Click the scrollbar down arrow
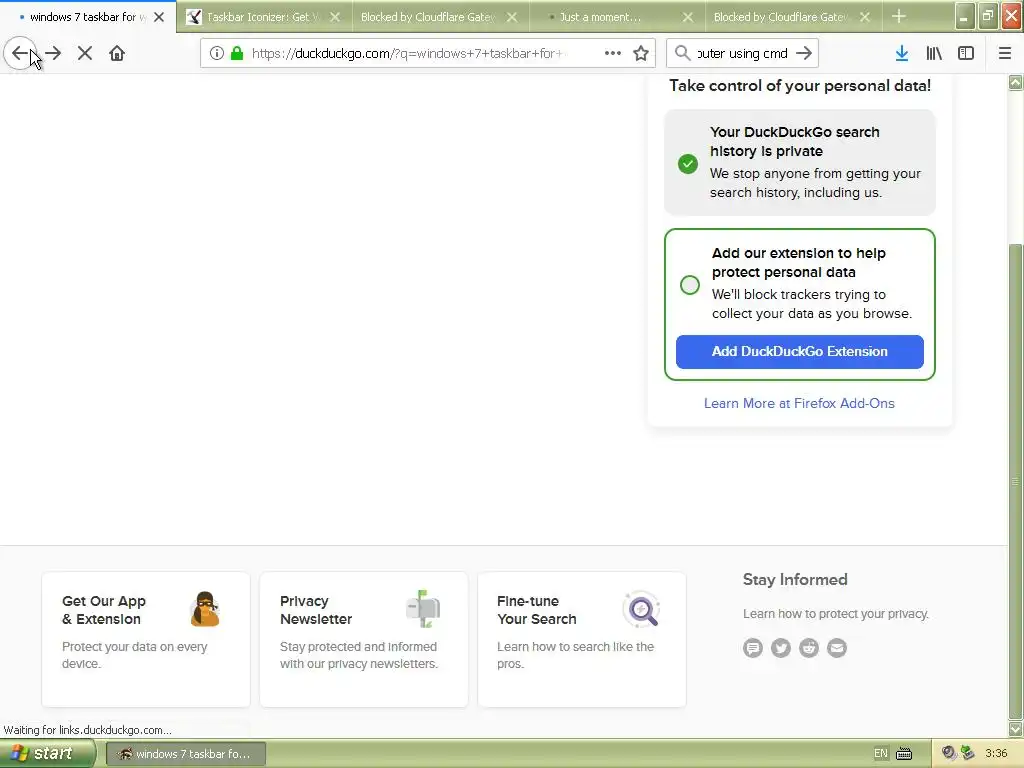Viewport: 1024px width, 768px height. (1016, 729)
